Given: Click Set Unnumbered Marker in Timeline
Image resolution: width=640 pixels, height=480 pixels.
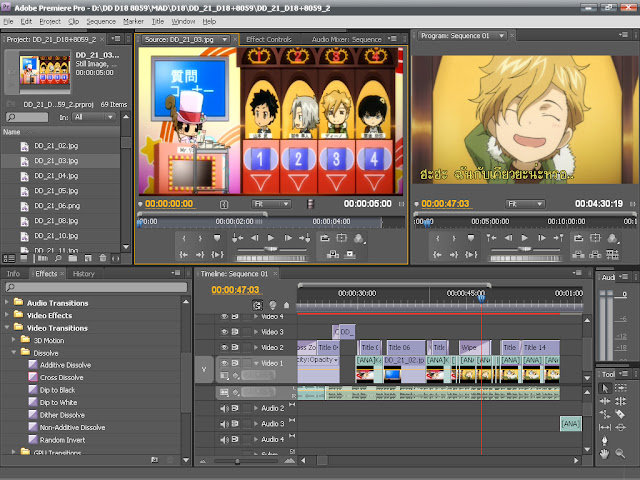Looking at the screenshot, I should pyautogui.click(x=287, y=305).
